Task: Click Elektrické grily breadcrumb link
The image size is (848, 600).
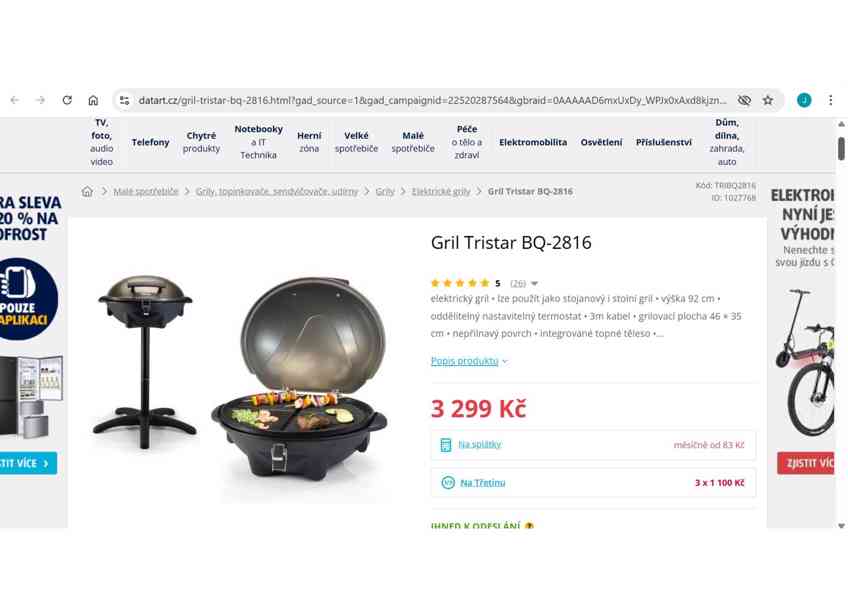Action: tap(441, 192)
